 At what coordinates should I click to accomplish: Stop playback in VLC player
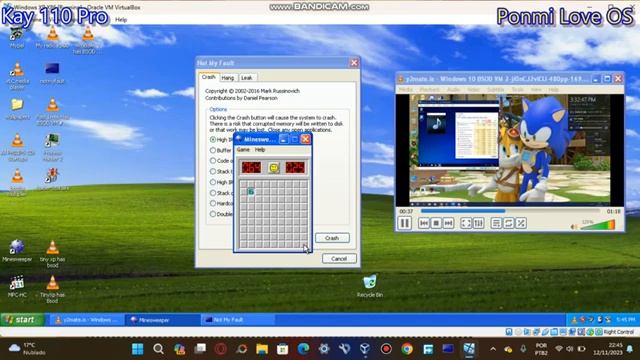pos(436,223)
